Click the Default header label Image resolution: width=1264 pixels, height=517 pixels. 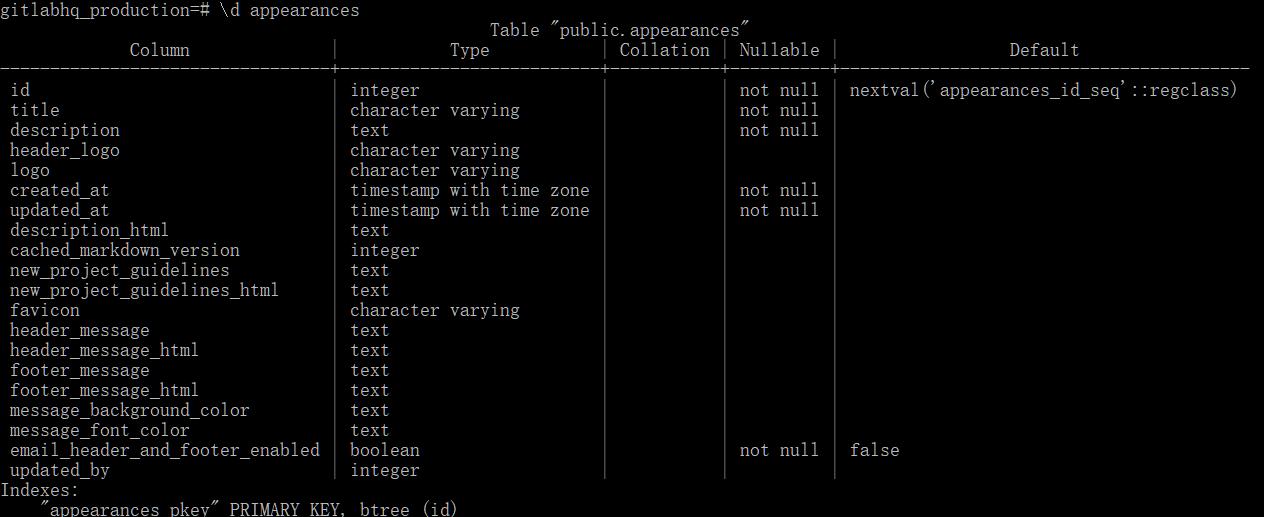(1043, 50)
